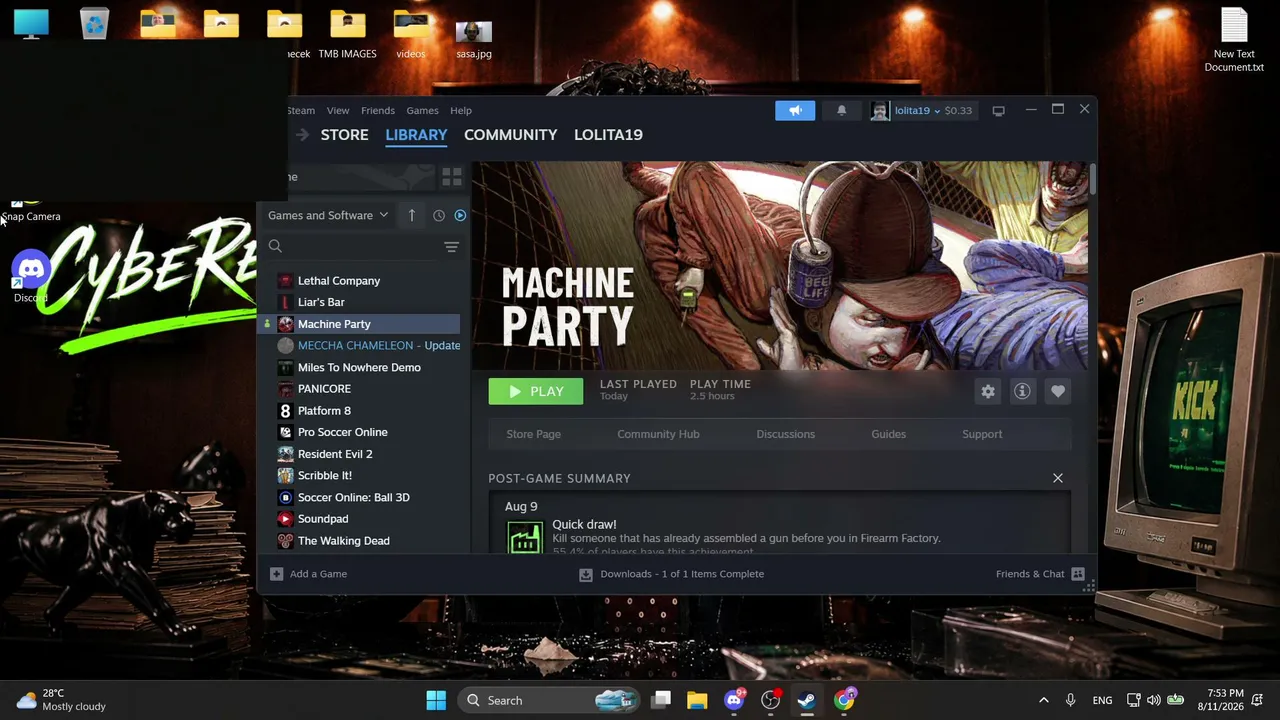
Task: Click the Windows taskbar Search box
Action: (548, 700)
